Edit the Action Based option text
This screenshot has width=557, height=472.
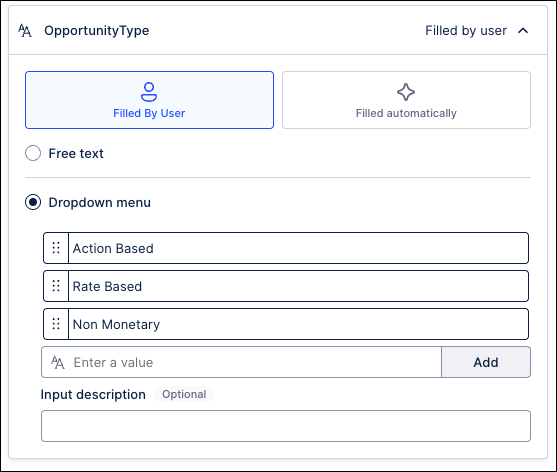coord(298,248)
